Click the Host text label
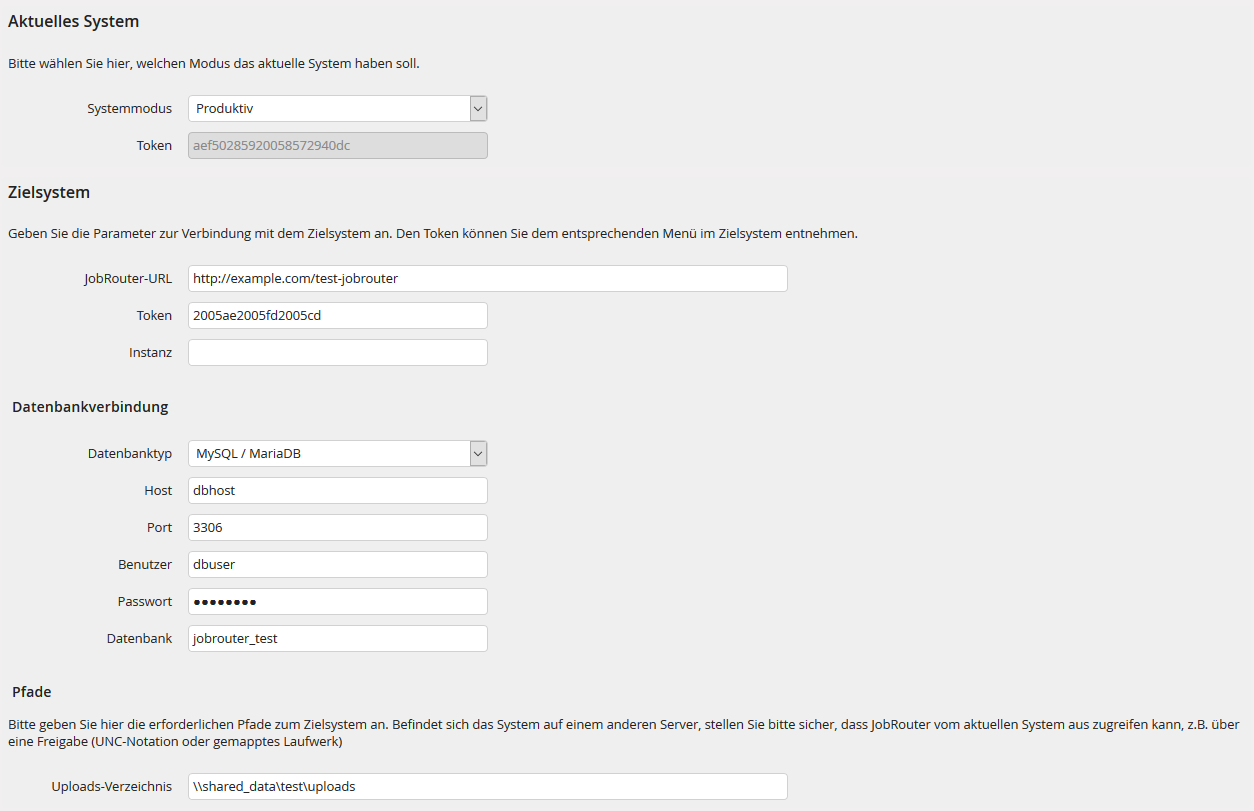Viewport: 1254px width, 811px height. pos(158,491)
